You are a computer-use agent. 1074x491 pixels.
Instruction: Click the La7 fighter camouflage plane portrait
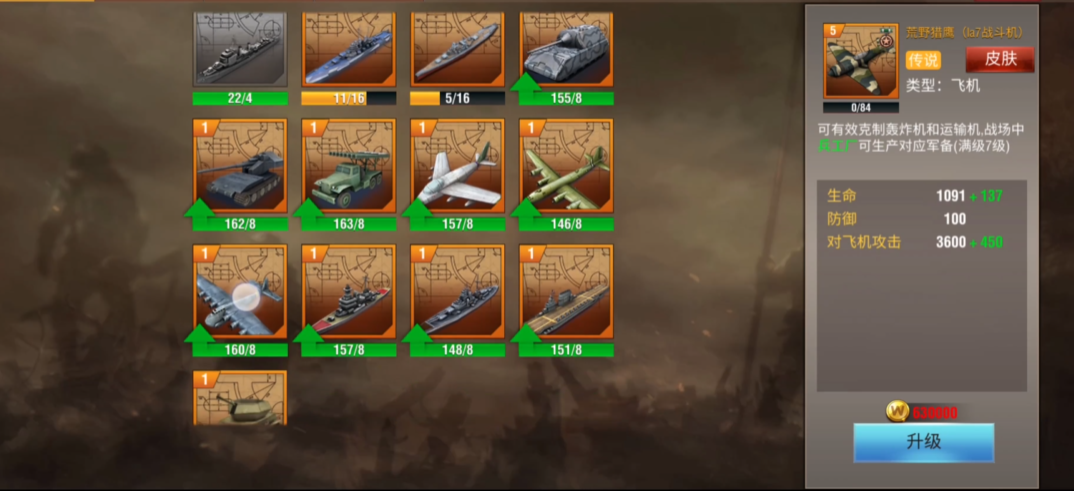point(861,62)
